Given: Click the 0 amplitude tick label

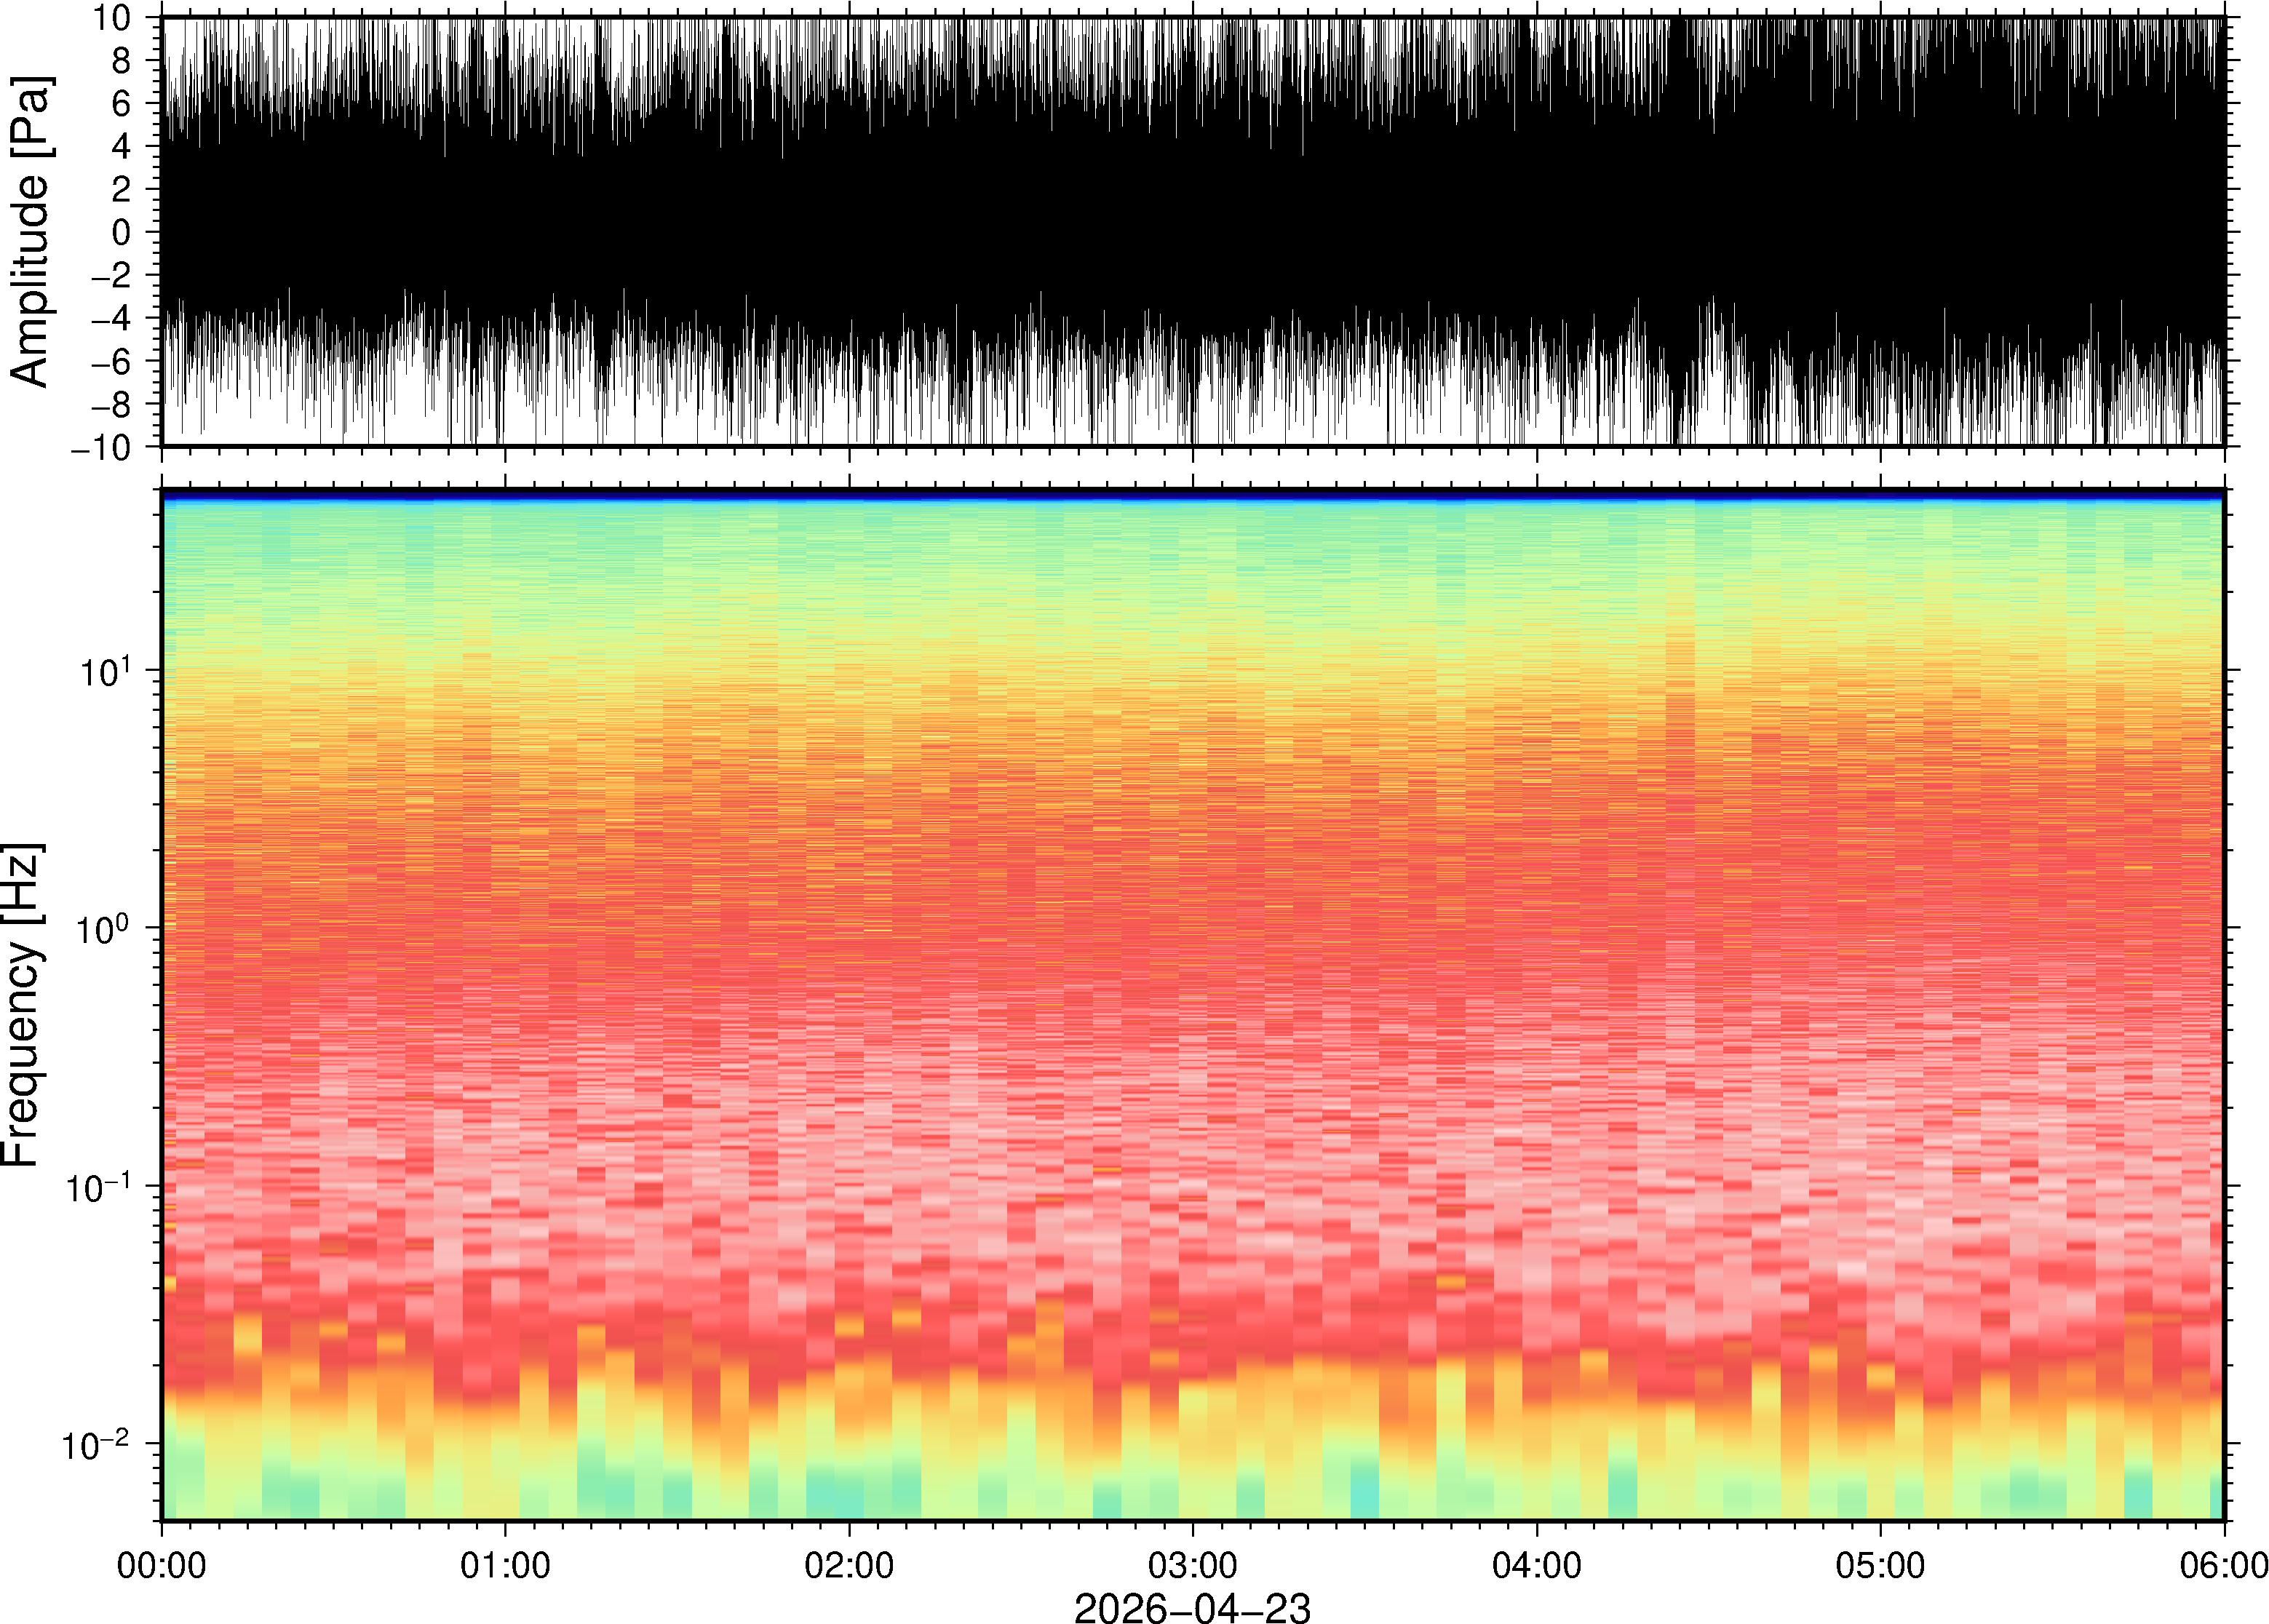Looking at the screenshot, I should coord(122,232).
